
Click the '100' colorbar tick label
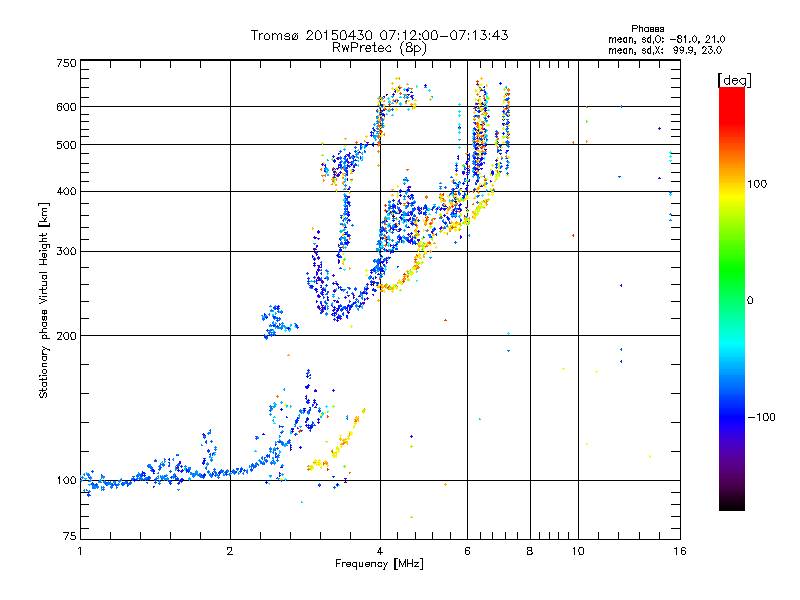tap(757, 184)
